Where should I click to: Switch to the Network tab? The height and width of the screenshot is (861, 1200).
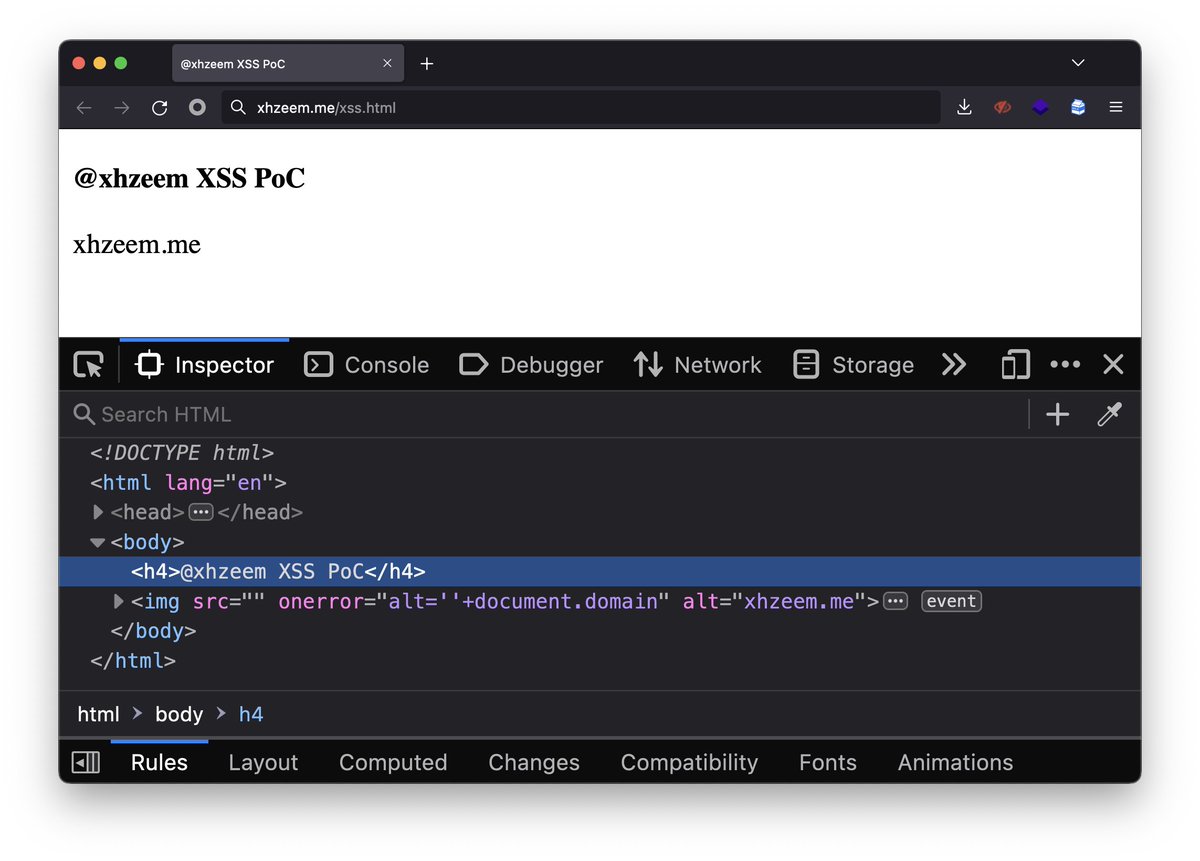coord(697,365)
